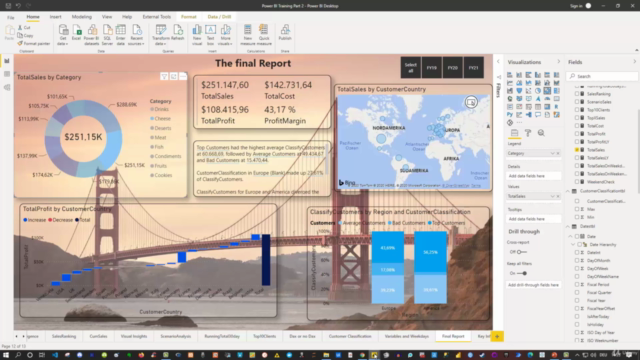Click the FY21 slicer button
Image resolution: width=640 pixels, height=360 pixels.
[x=473, y=68]
